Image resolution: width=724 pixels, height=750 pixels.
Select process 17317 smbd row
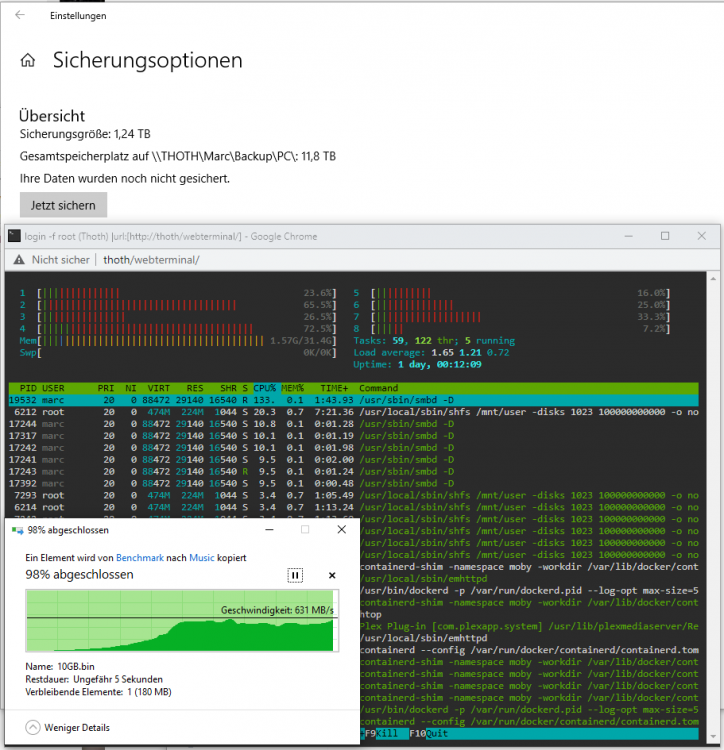coord(353,436)
